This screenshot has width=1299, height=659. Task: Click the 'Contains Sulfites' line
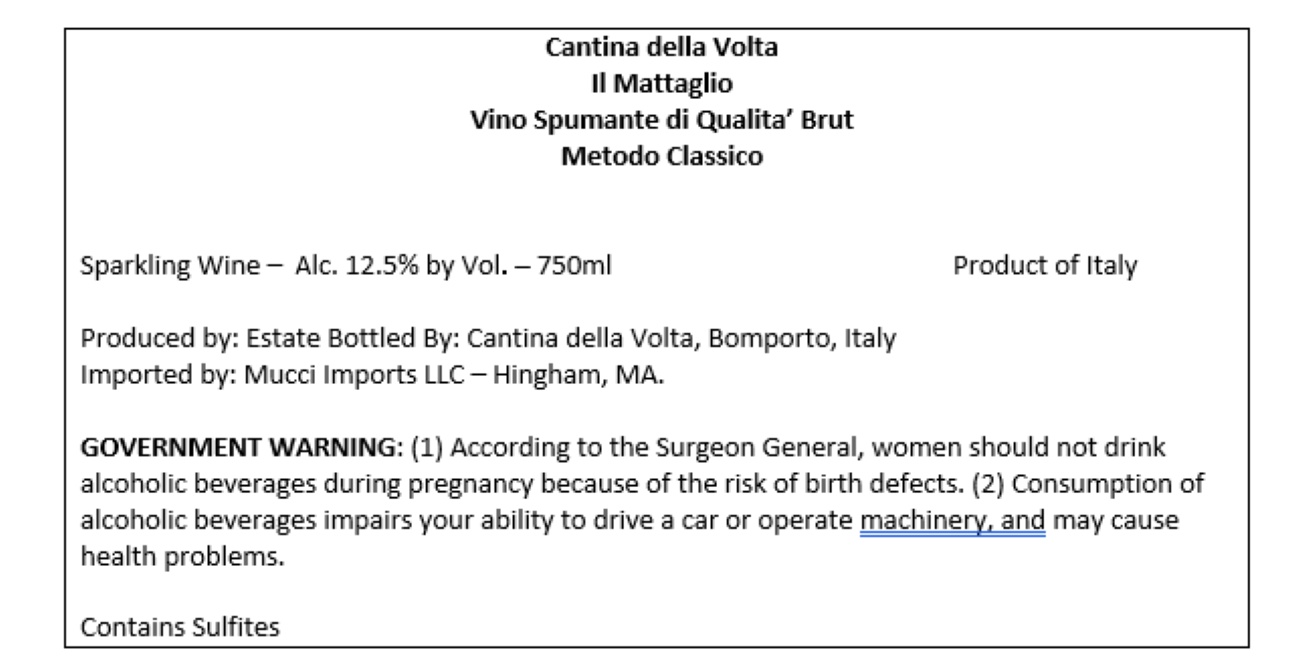click(181, 628)
